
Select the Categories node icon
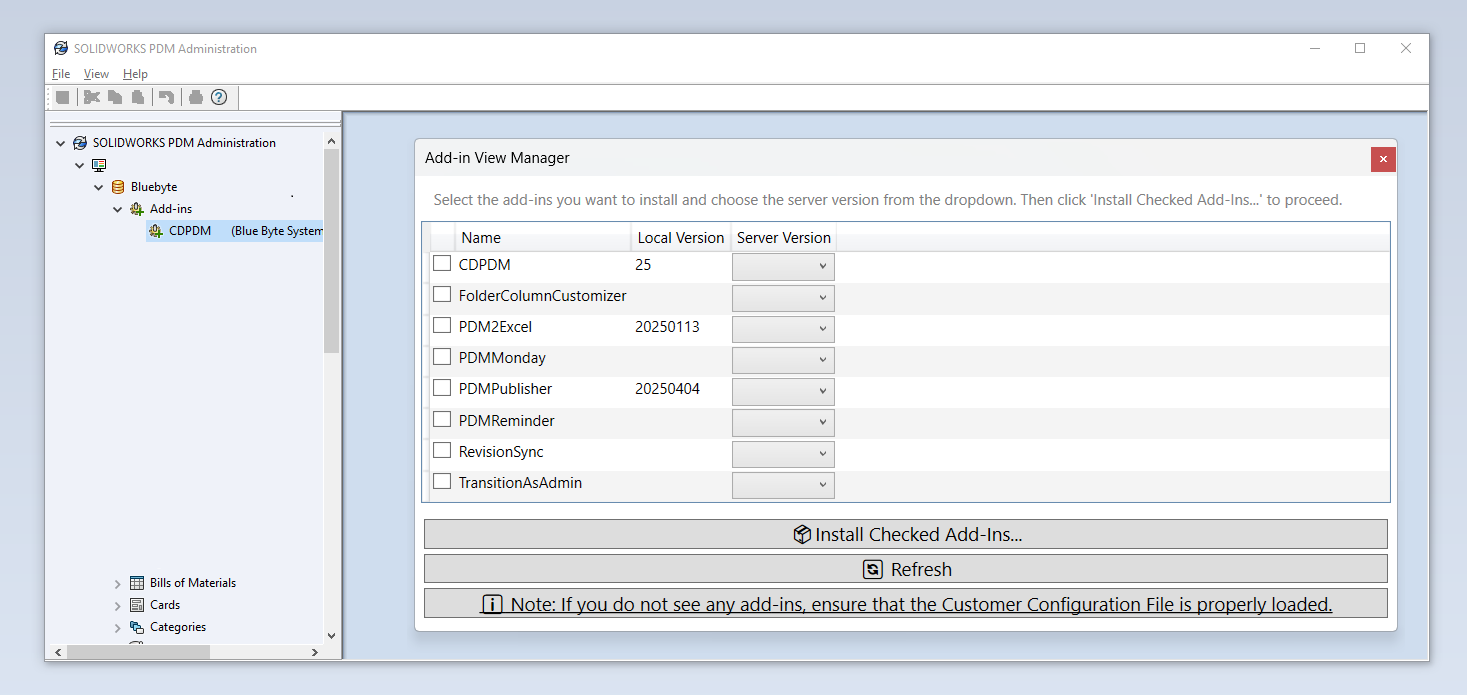coord(137,627)
